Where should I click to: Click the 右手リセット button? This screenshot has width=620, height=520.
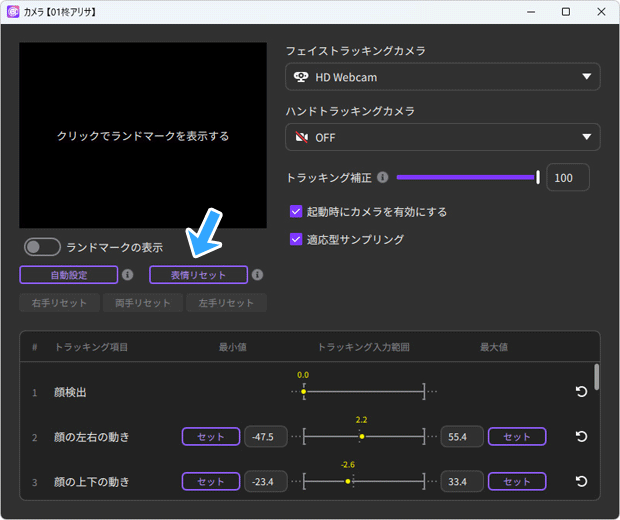click(x=59, y=303)
